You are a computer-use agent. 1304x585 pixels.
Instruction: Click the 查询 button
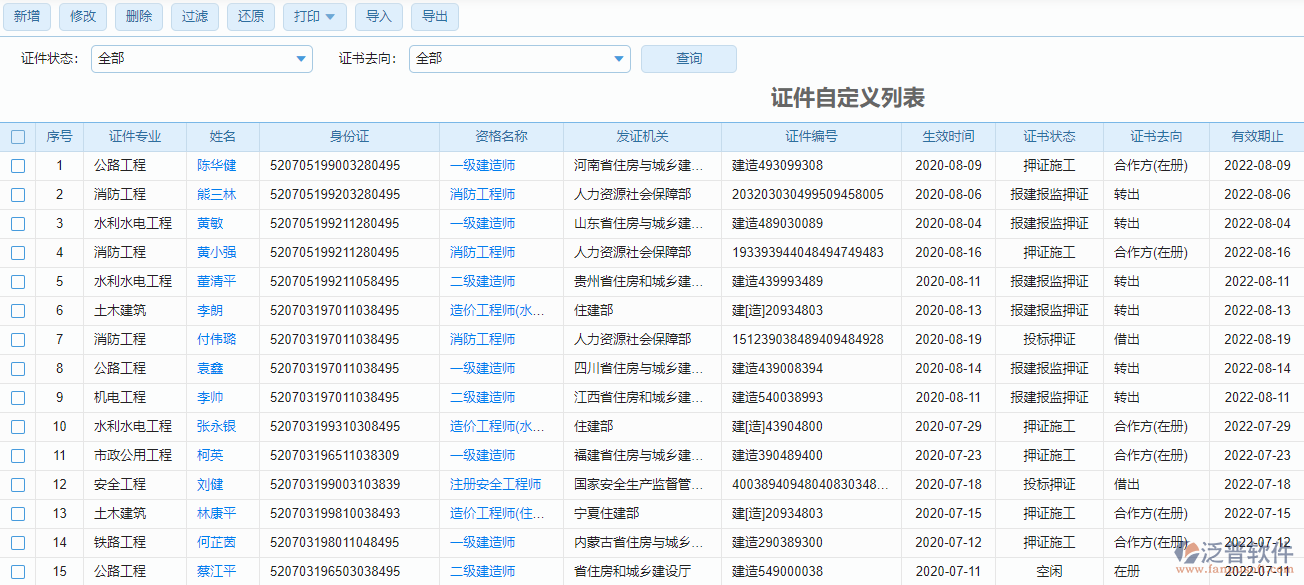click(689, 59)
